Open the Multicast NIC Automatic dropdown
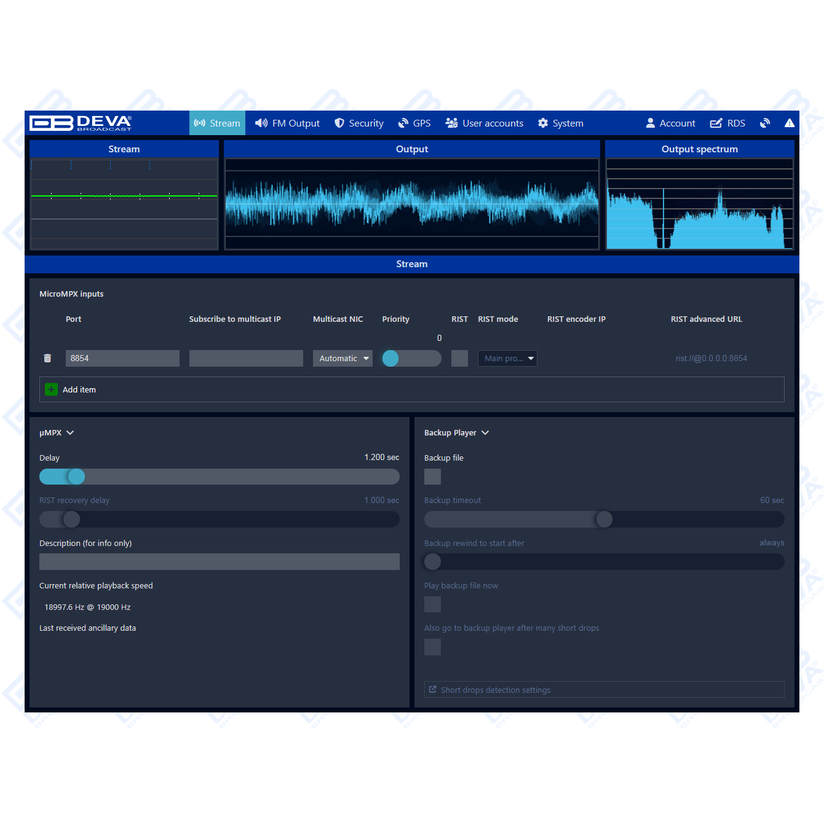This screenshot has width=824, height=824. point(343,358)
